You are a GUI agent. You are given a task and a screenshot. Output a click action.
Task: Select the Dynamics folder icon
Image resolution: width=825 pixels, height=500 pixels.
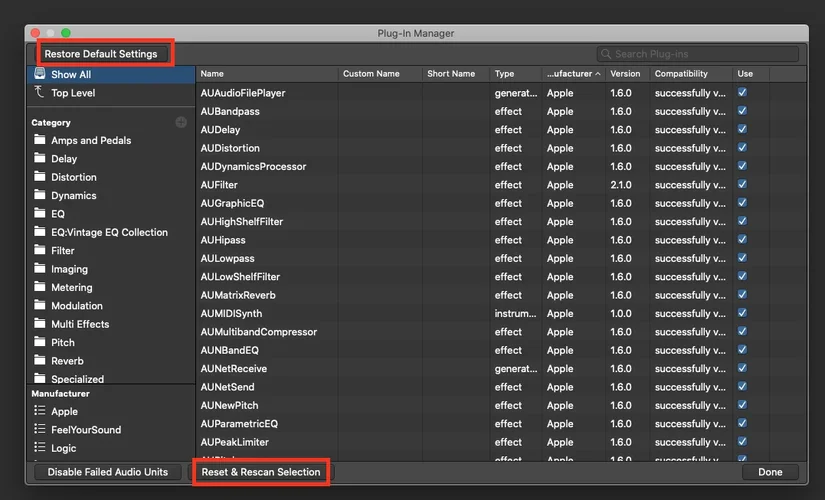coord(40,195)
